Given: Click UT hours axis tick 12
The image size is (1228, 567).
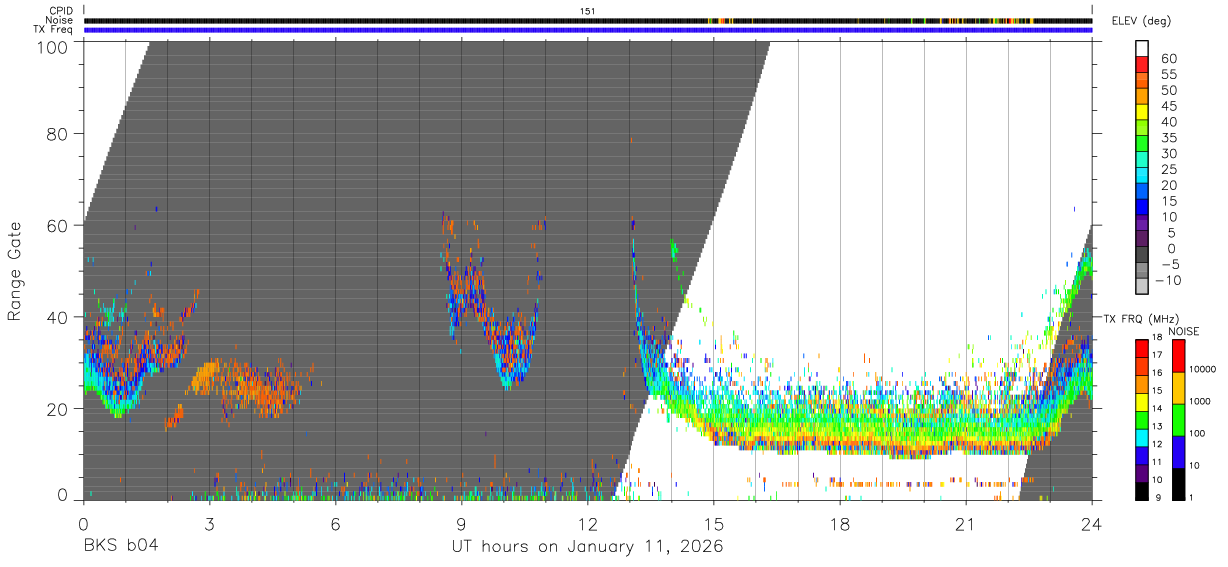Looking at the screenshot, I should point(587,524).
